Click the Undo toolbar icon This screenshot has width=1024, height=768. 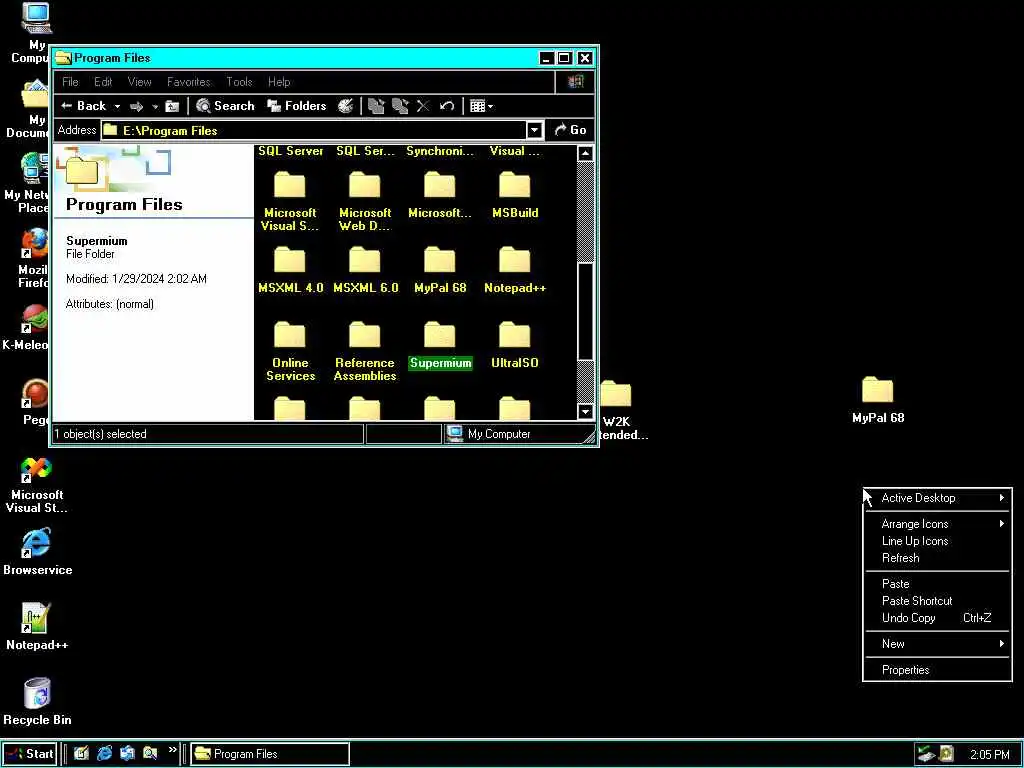447,106
